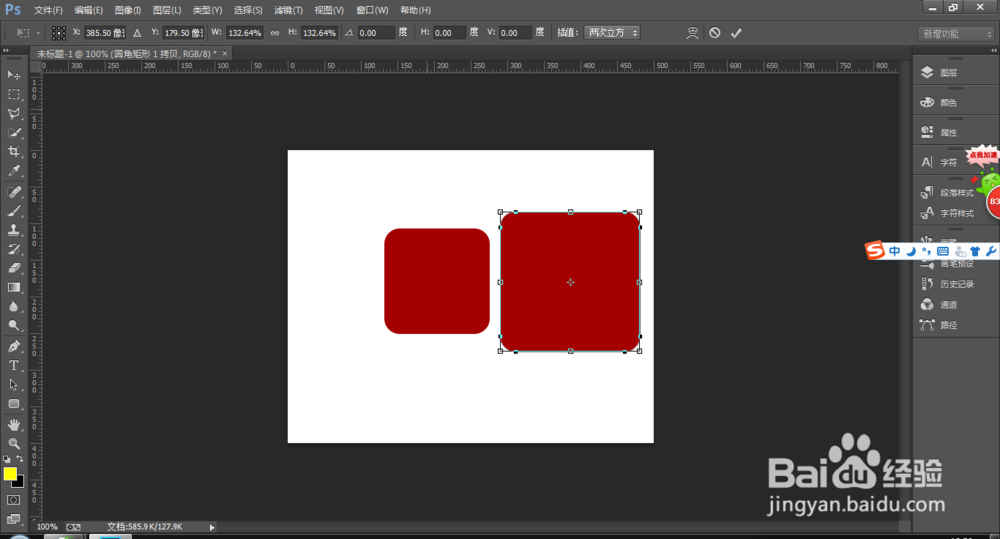This screenshot has height=539, width=1000.
Task: Open the 窗口(W) menu
Action: (372, 10)
